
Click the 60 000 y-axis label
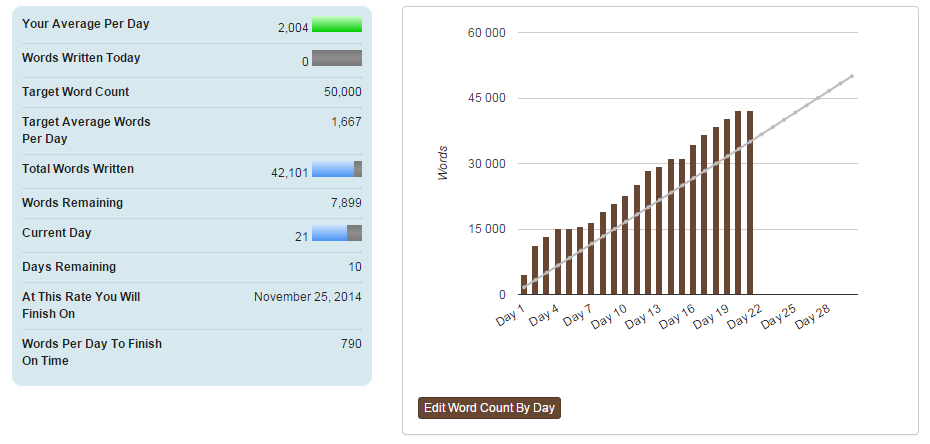pyautogui.click(x=486, y=33)
